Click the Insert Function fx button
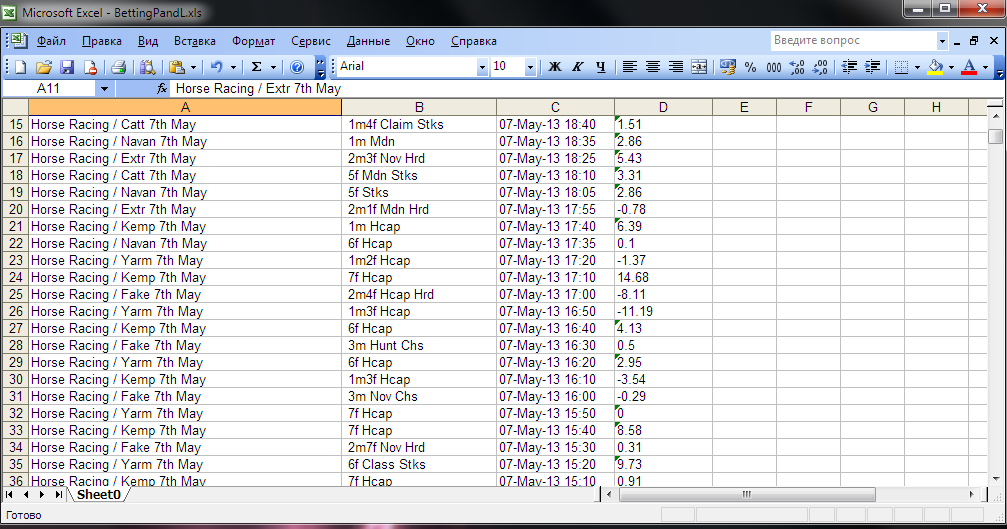1007x529 pixels. (x=162, y=89)
